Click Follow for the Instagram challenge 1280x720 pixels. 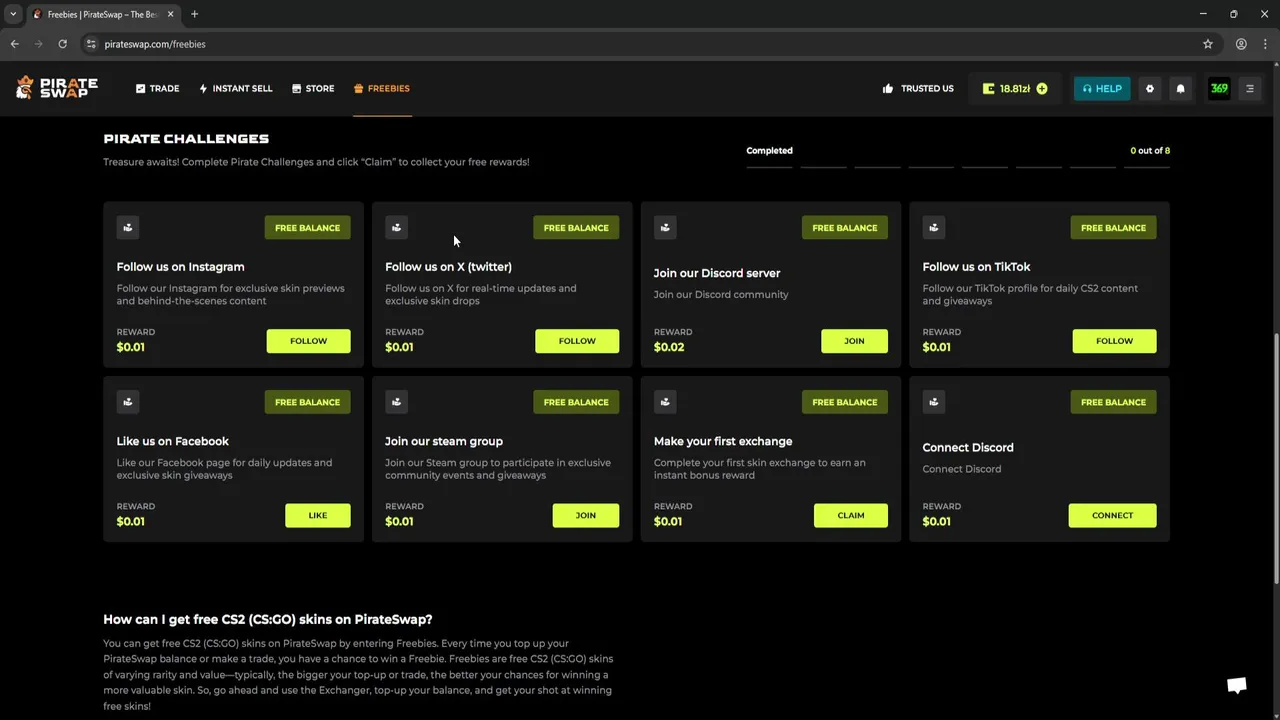click(308, 341)
